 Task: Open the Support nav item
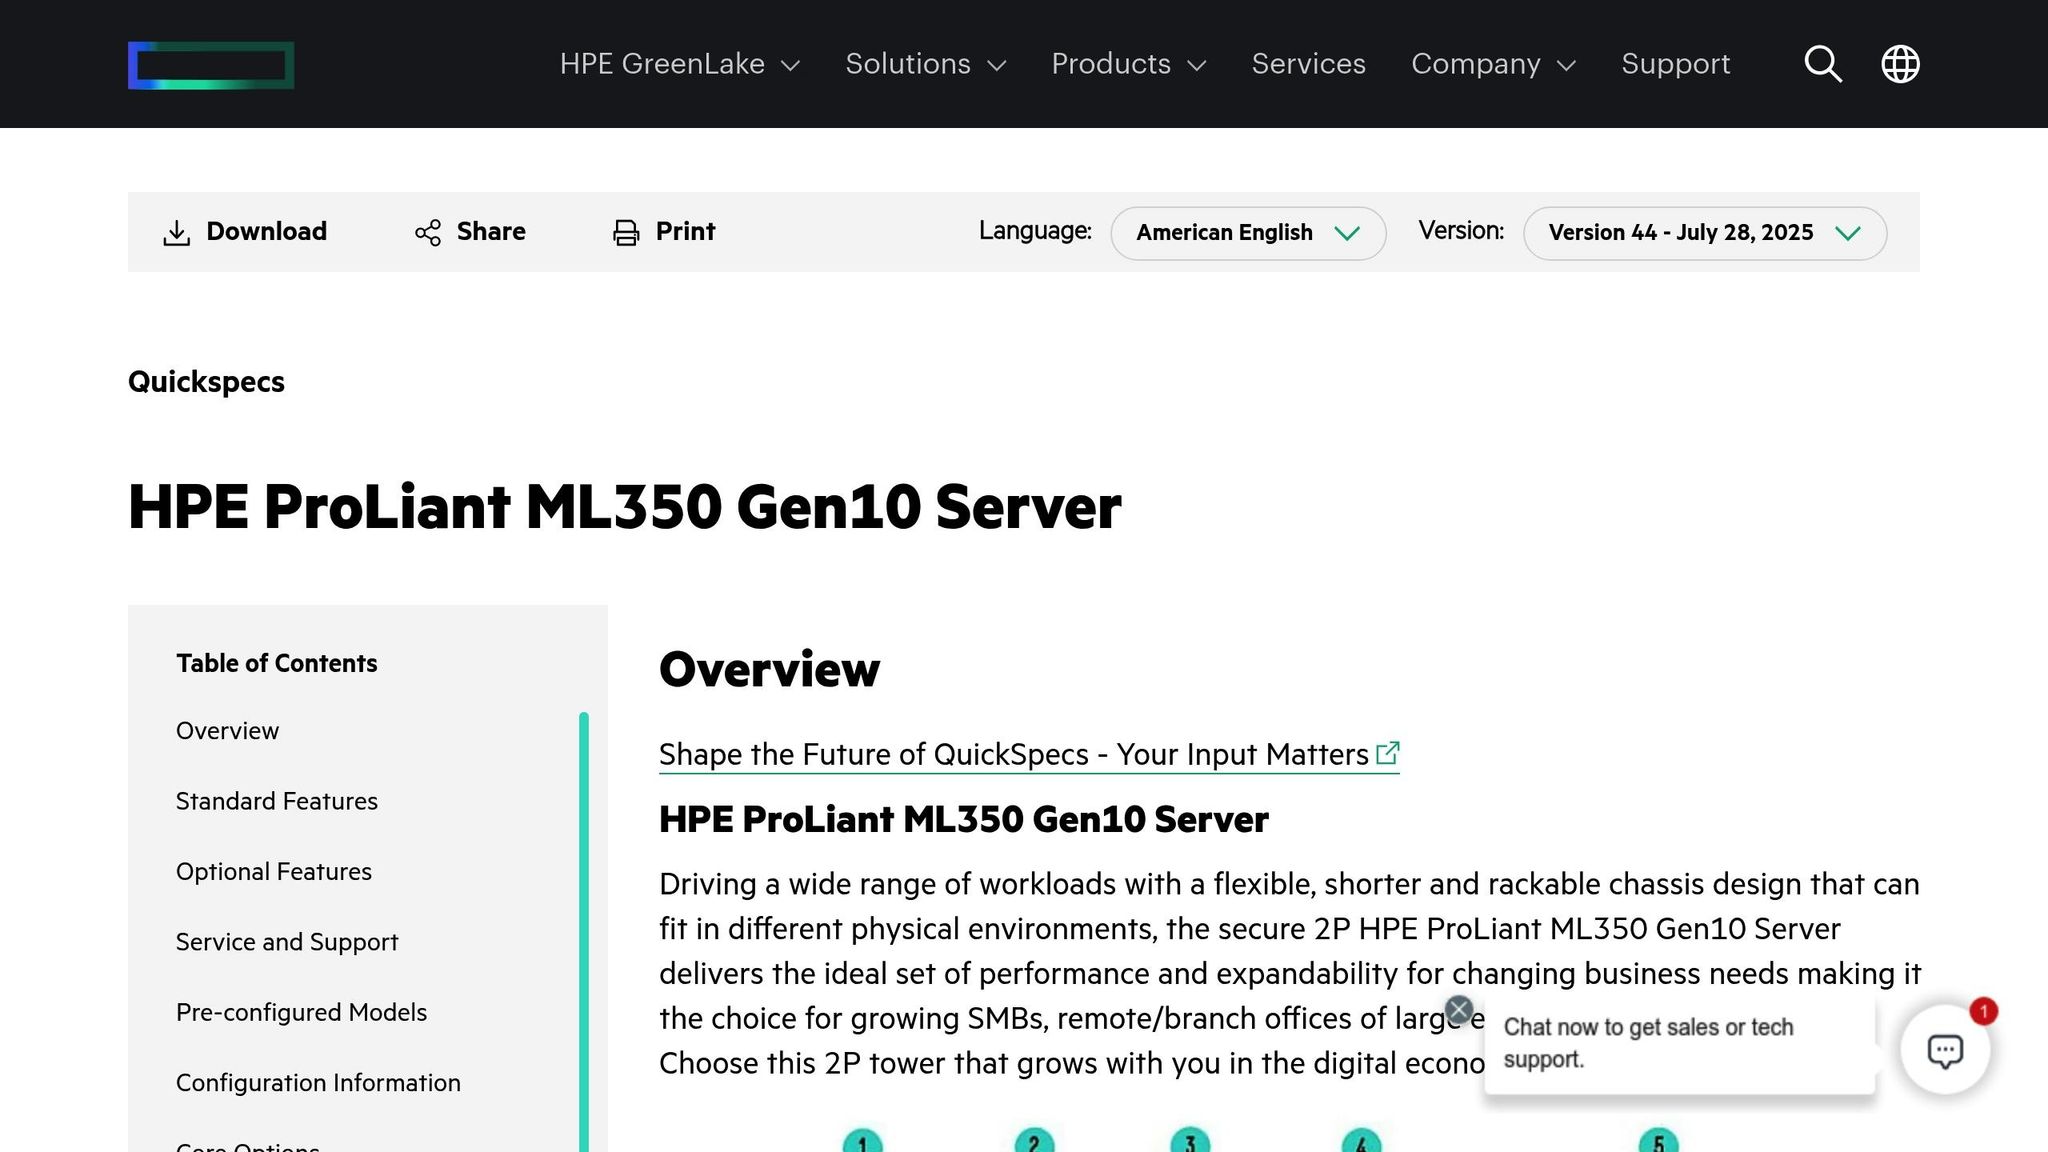pyautogui.click(x=1675, y=64)
